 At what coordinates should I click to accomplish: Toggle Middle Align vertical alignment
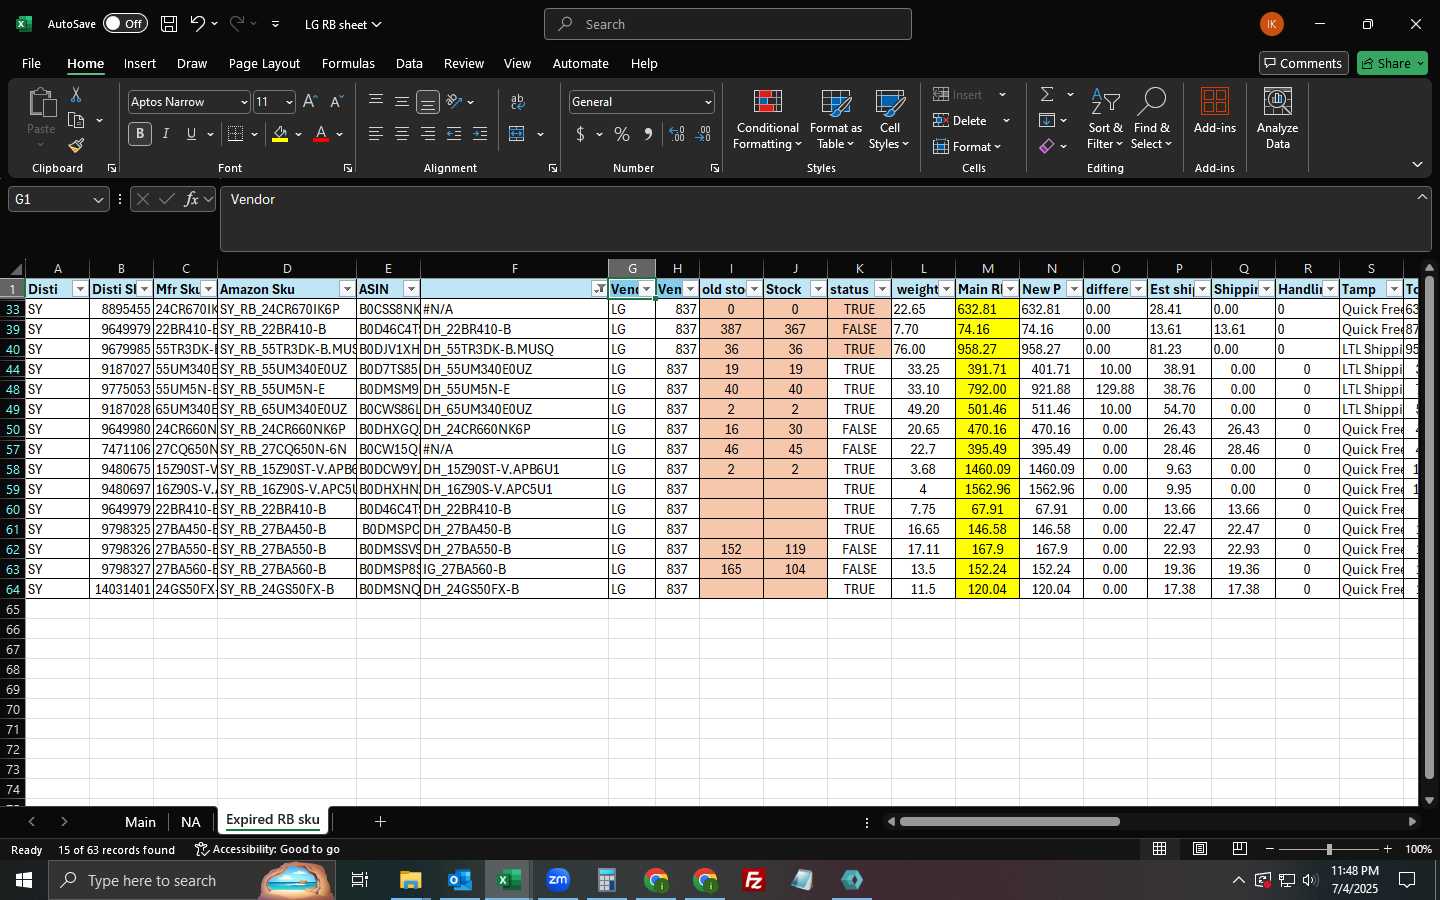[x=402, y=102]
